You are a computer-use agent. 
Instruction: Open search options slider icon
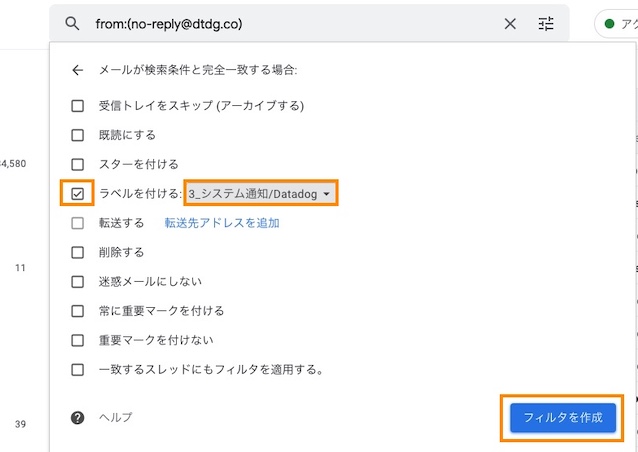click(x=546, y=24)
